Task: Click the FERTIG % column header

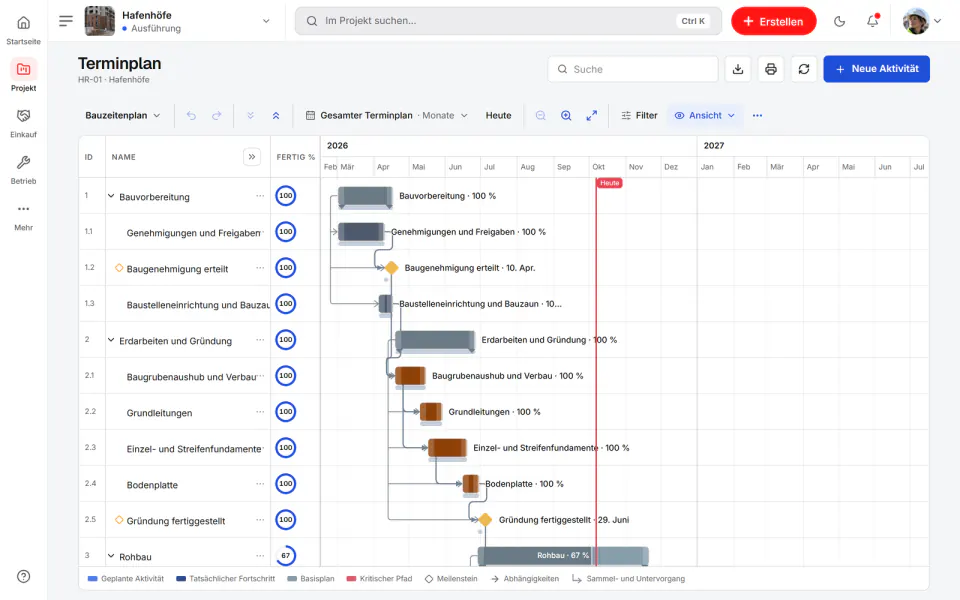Action: click(296, 157)
